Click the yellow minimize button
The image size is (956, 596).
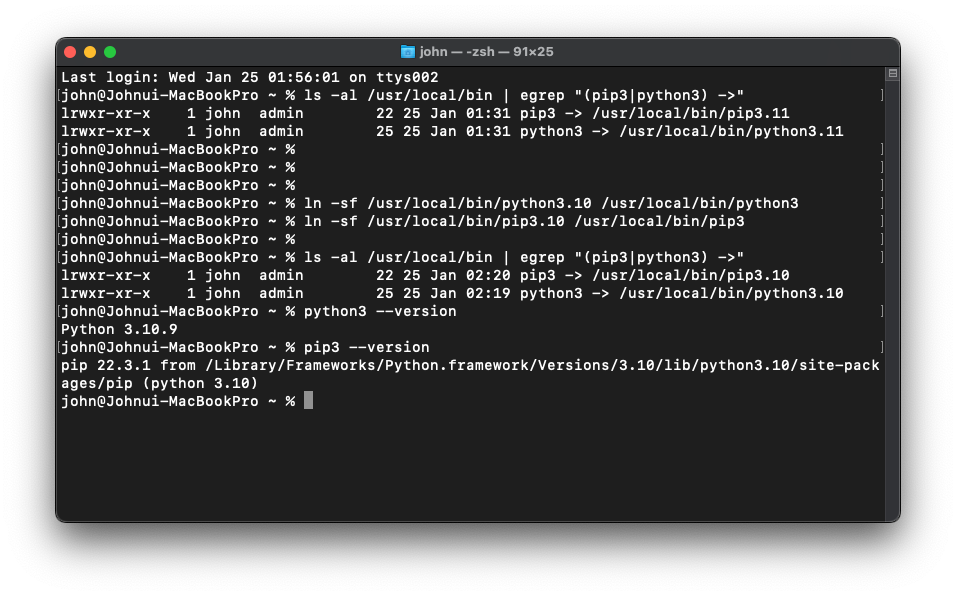pos(89,50)
